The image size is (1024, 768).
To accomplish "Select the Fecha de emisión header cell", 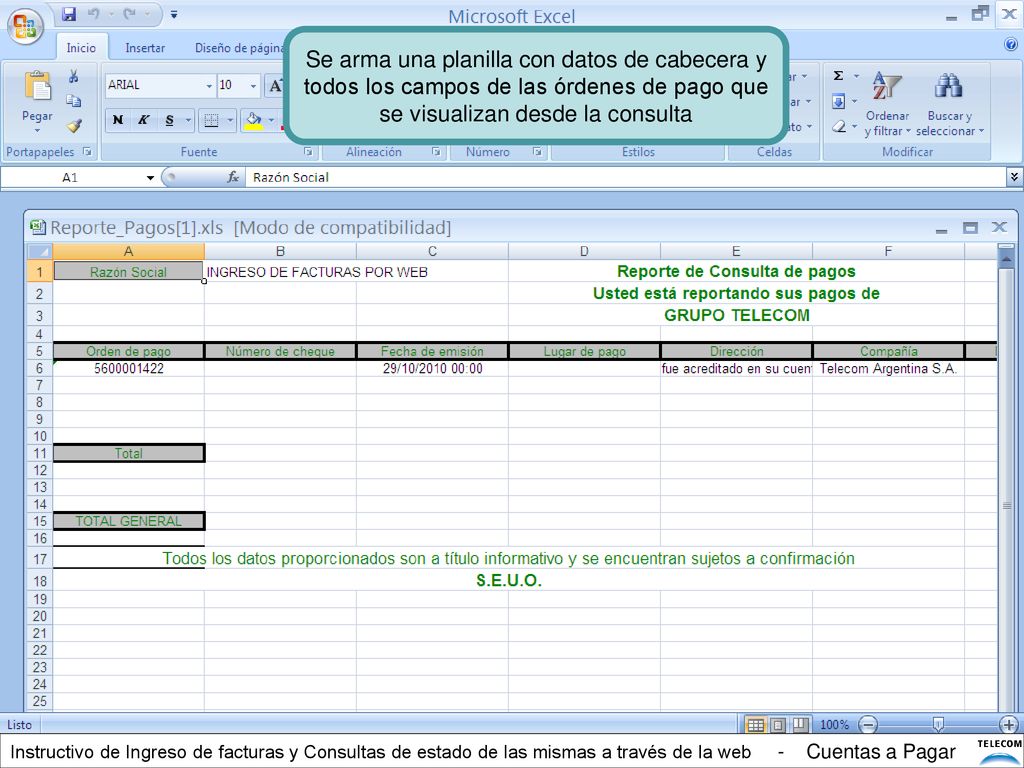I will tap(432, 351).
